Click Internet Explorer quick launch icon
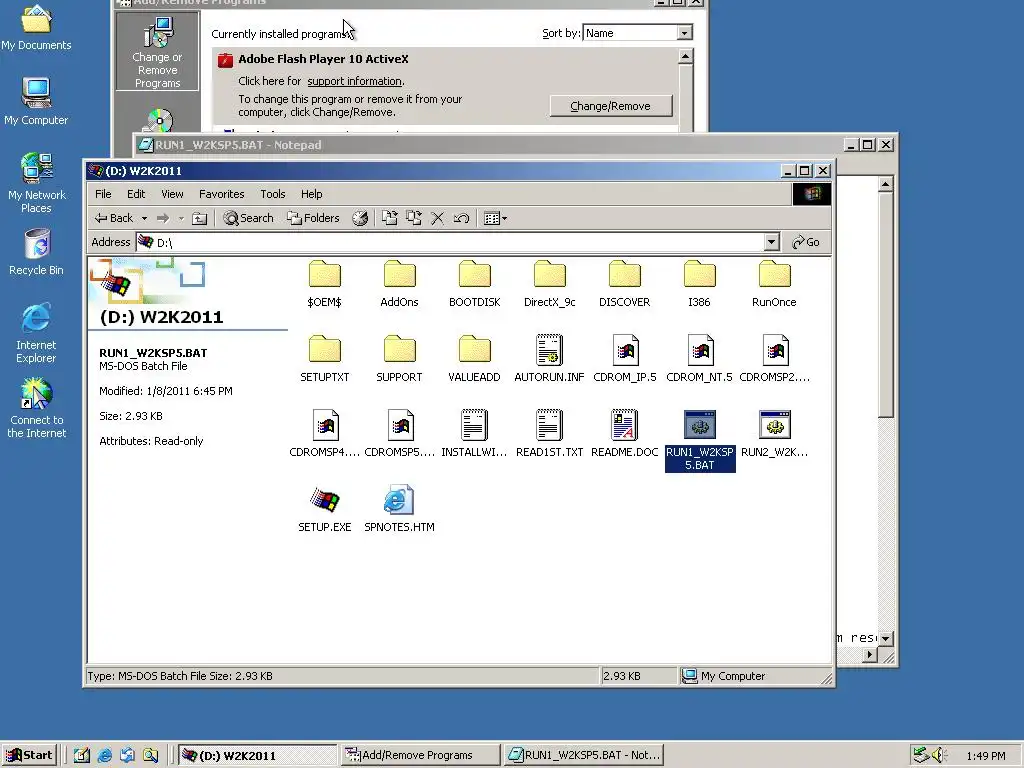 click(x=104, y=756)
